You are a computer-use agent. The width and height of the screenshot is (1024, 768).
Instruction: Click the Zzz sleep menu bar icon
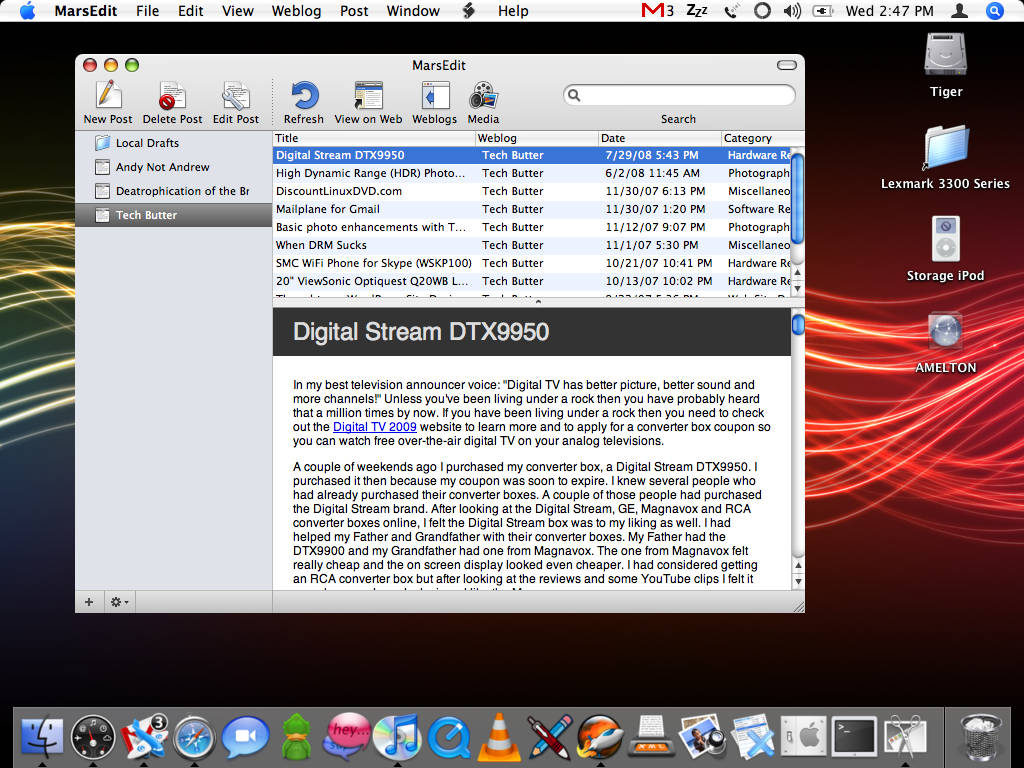click(x=697, y=10)
